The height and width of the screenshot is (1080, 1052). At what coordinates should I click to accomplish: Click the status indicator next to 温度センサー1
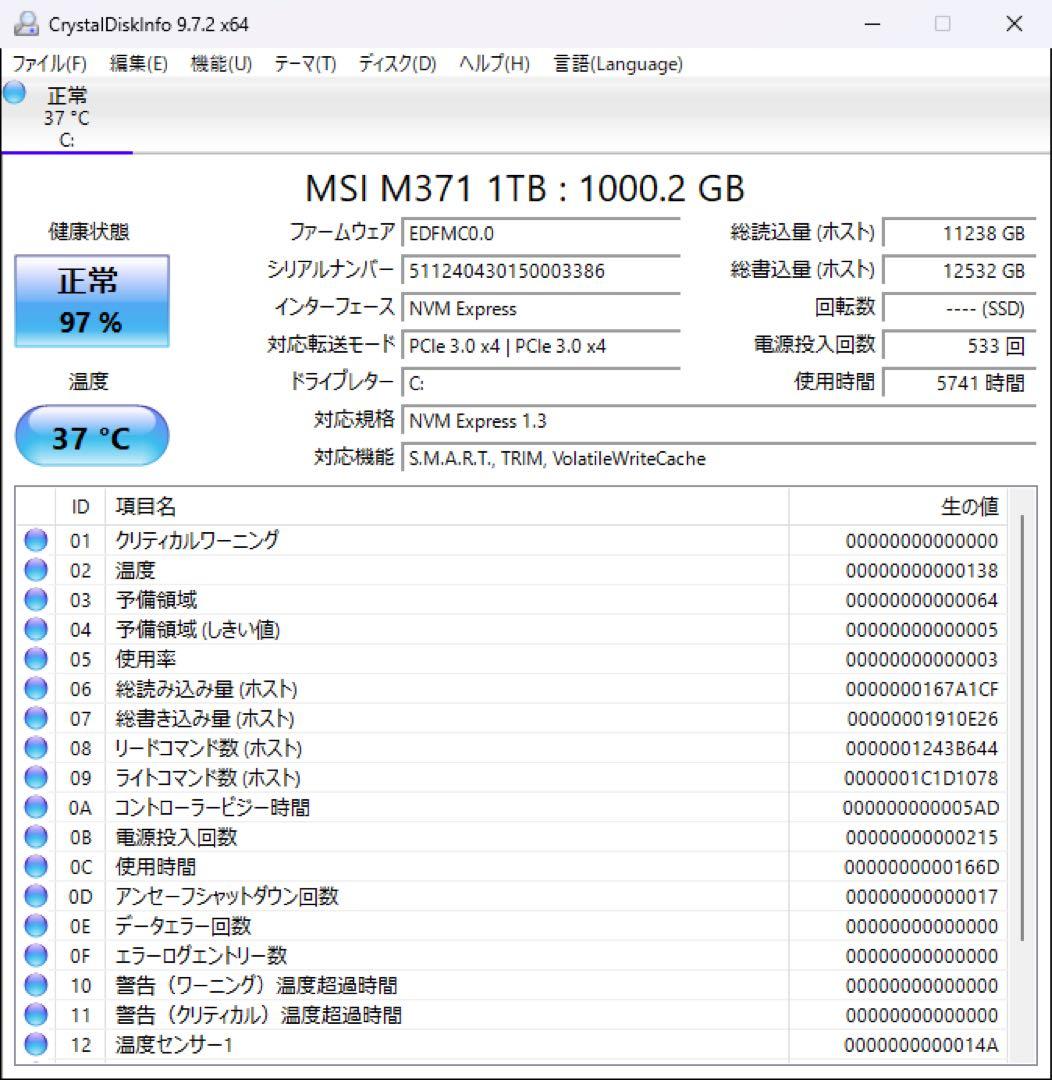(x=35, y=1044)
